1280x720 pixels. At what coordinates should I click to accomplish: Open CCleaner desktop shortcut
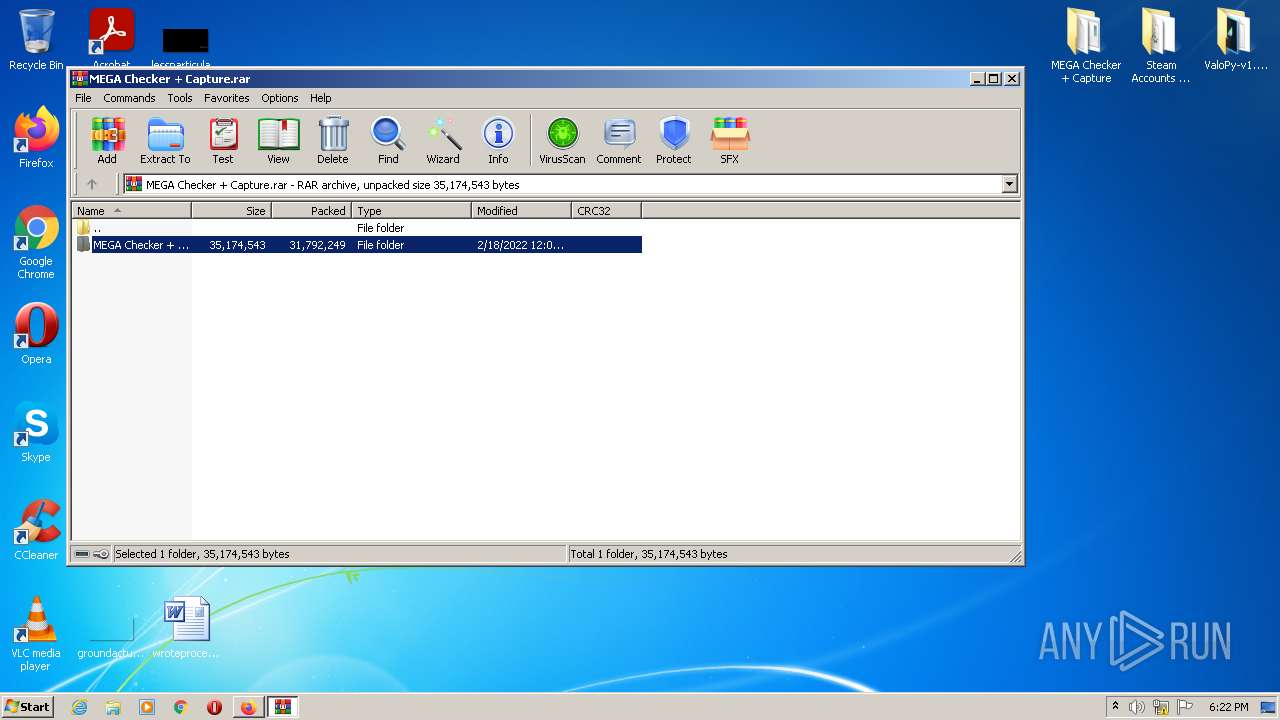click(36, 530)
